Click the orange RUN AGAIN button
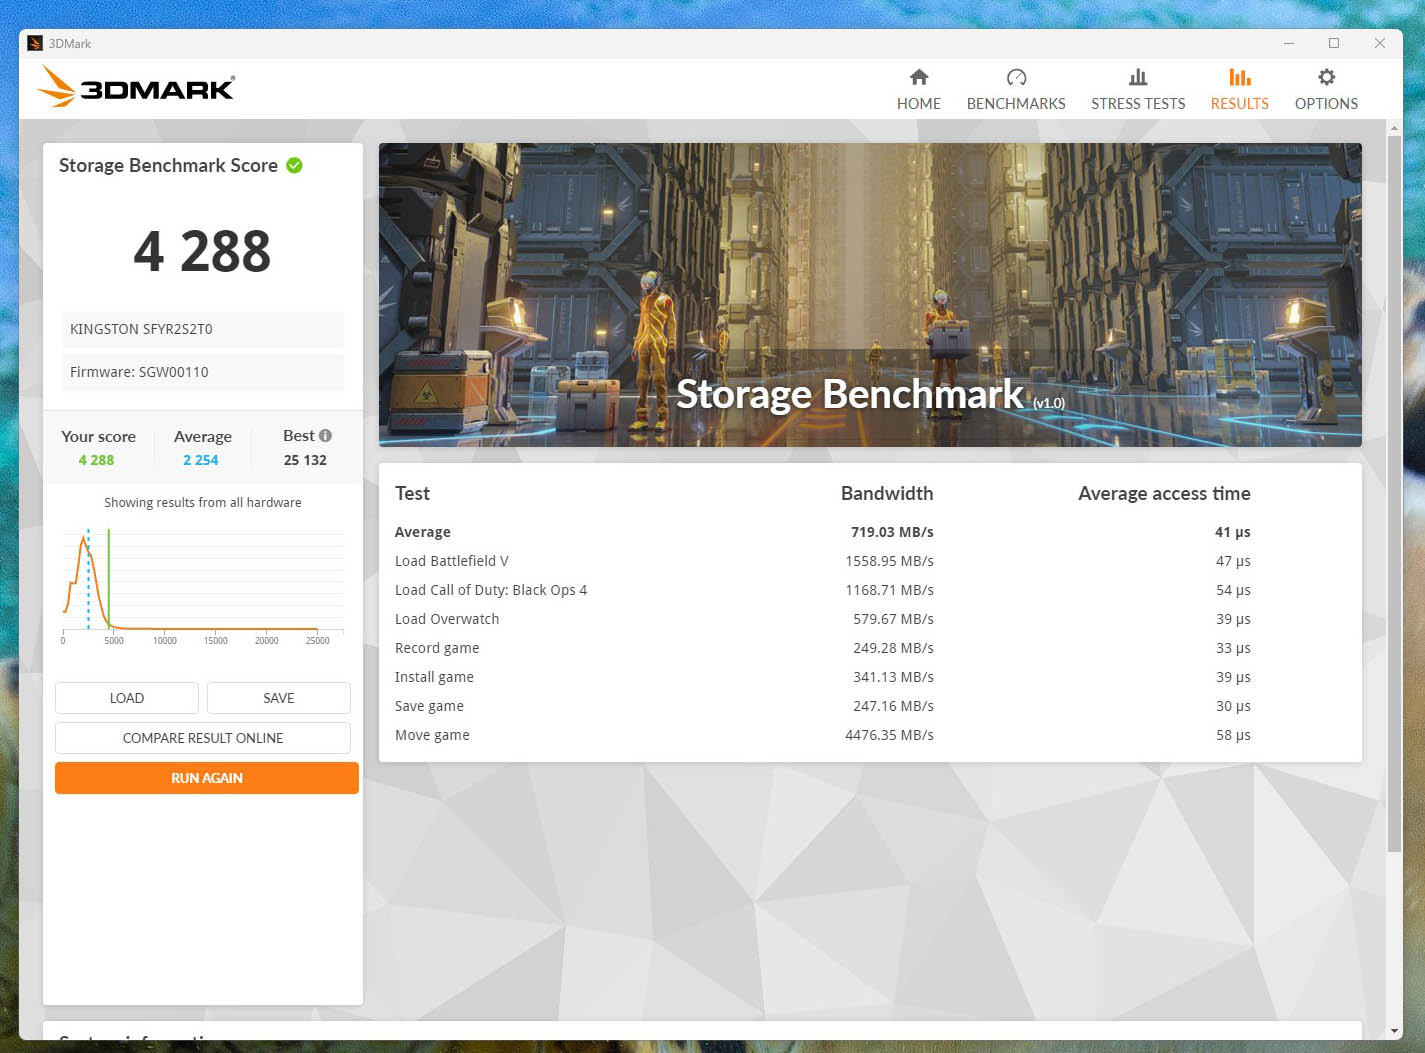1425x1053 pixels. [x=207, y=778]
